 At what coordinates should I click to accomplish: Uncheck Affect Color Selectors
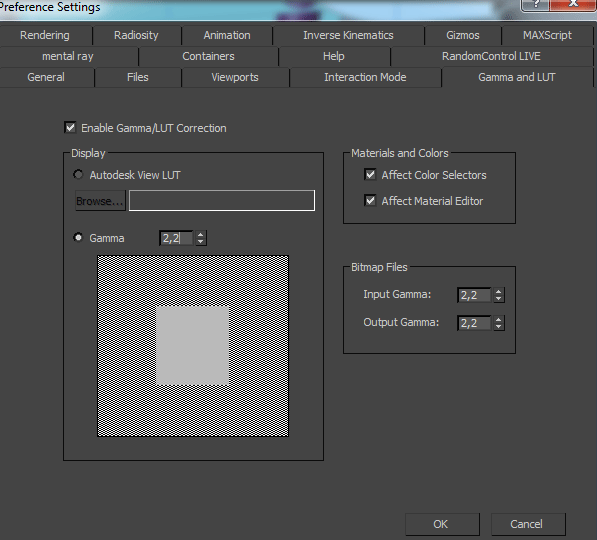pyautogui.click(x=370, y=174)
